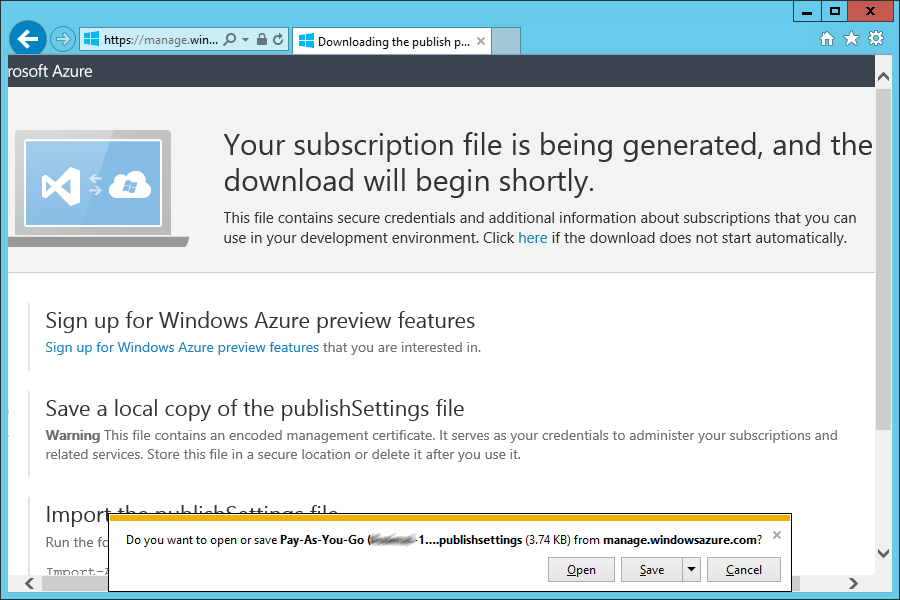Minimize the browser window
Viewport: 900px width, 600px height.
click(807, 11)
